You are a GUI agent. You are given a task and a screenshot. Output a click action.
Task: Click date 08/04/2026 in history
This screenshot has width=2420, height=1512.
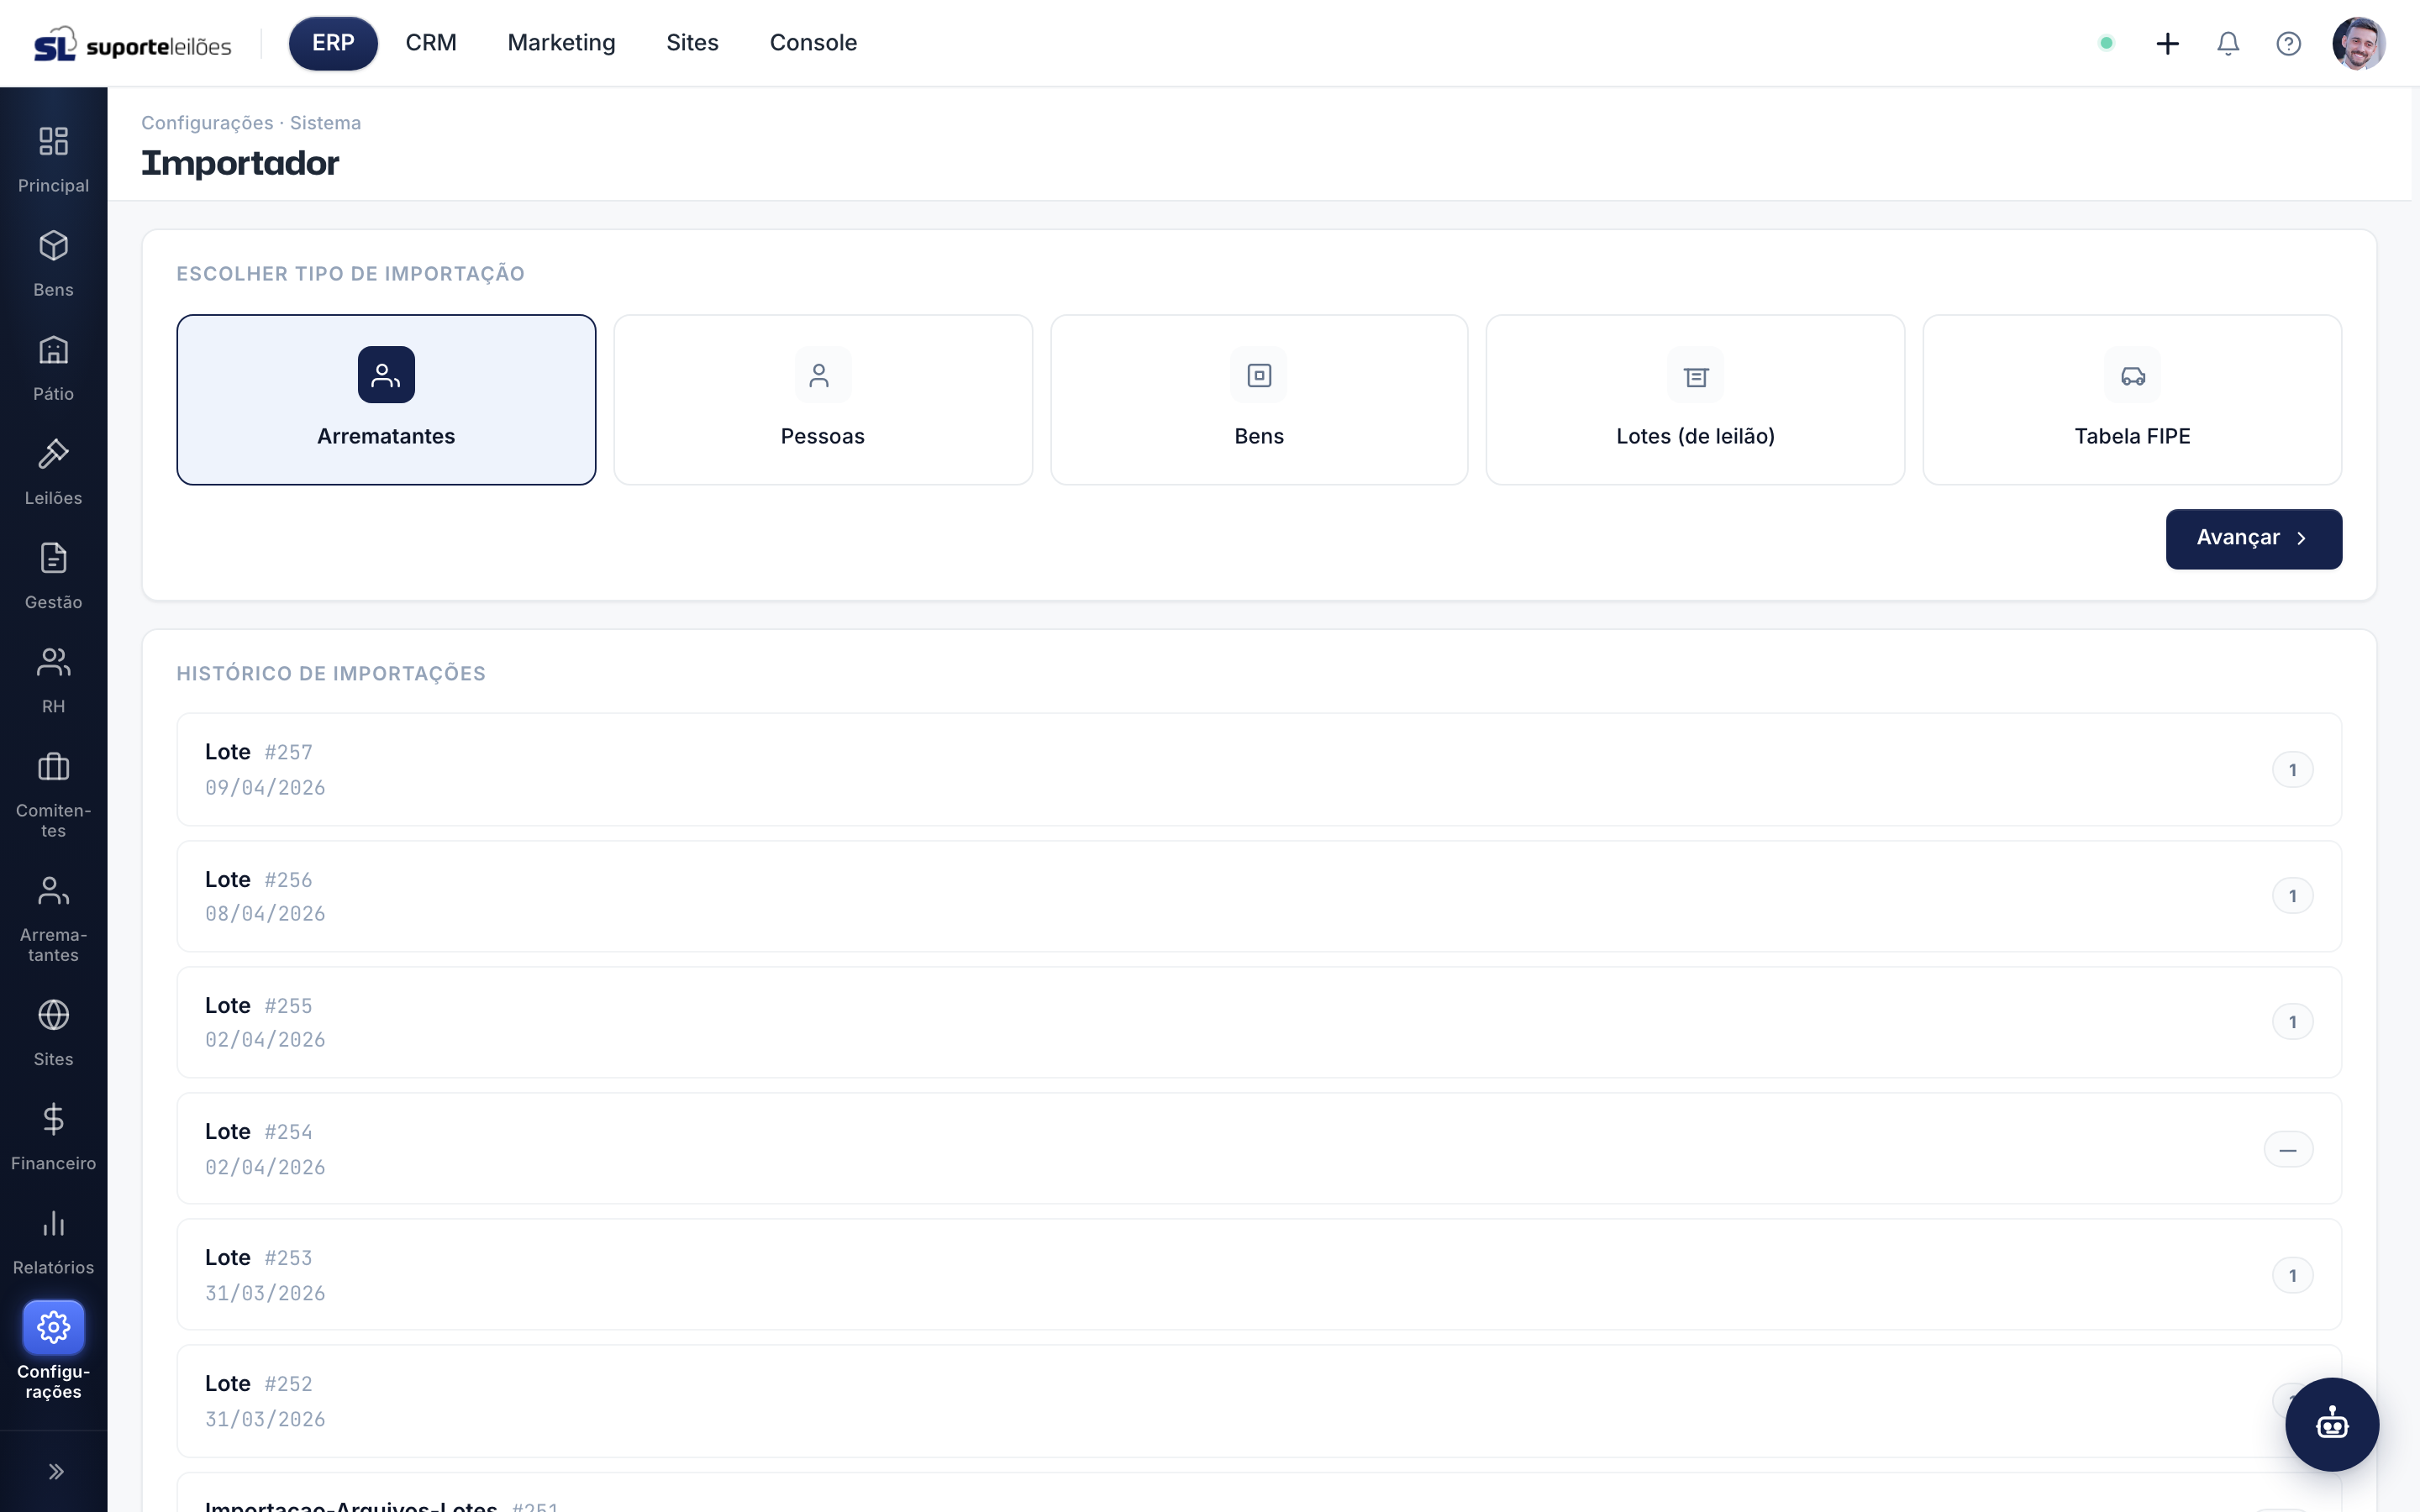pos(265,914)
